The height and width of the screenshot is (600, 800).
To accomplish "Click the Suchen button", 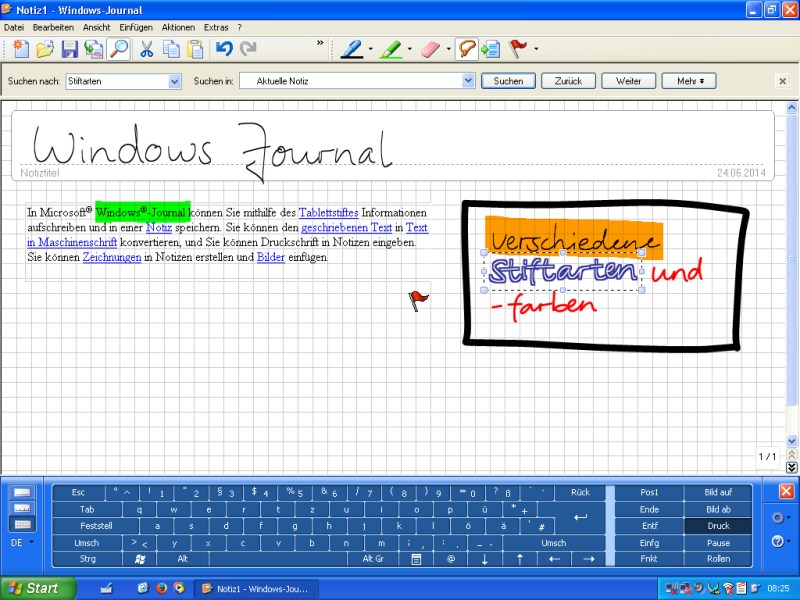I will click(508, 81).
